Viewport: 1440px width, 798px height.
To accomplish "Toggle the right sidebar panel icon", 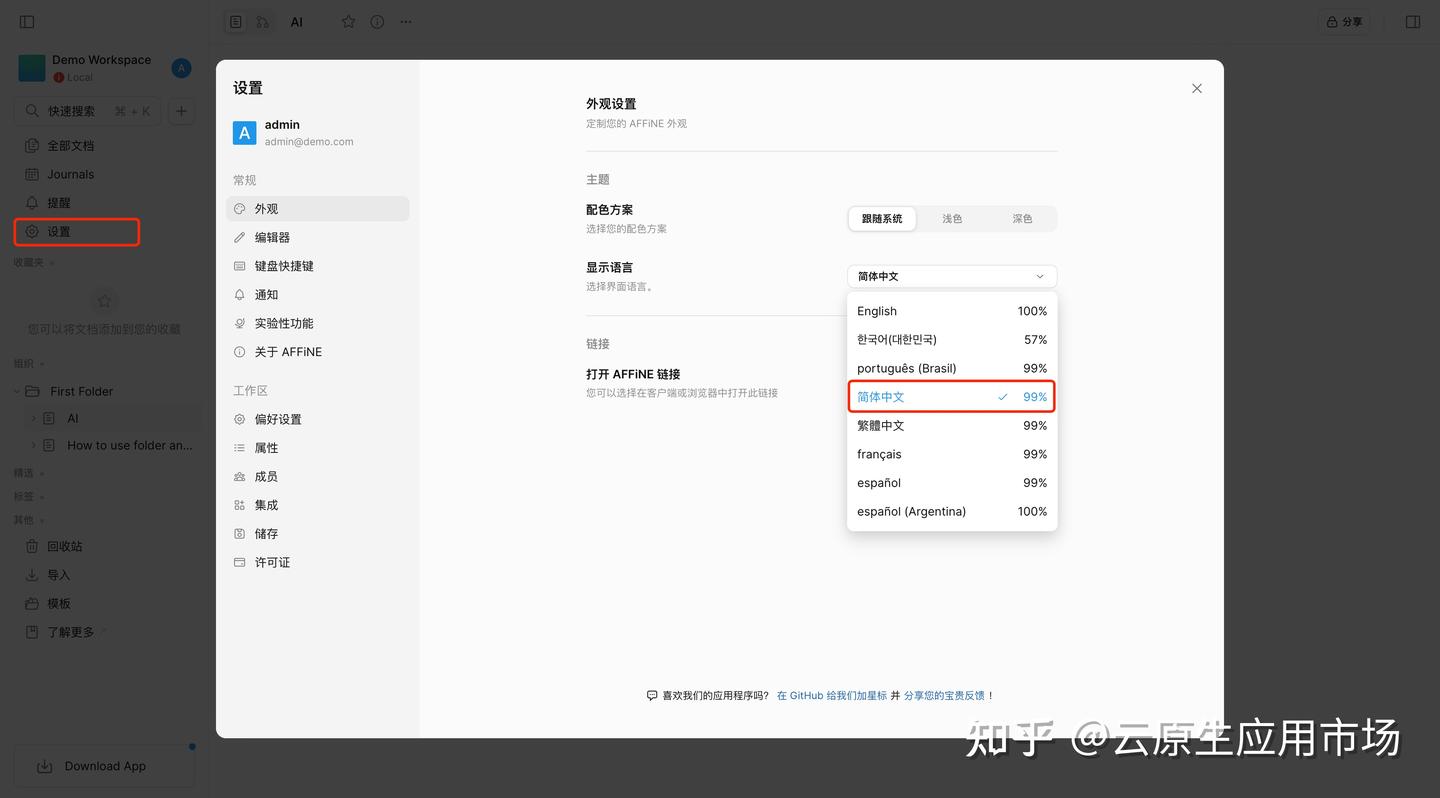I will (x=1413, y=22).
